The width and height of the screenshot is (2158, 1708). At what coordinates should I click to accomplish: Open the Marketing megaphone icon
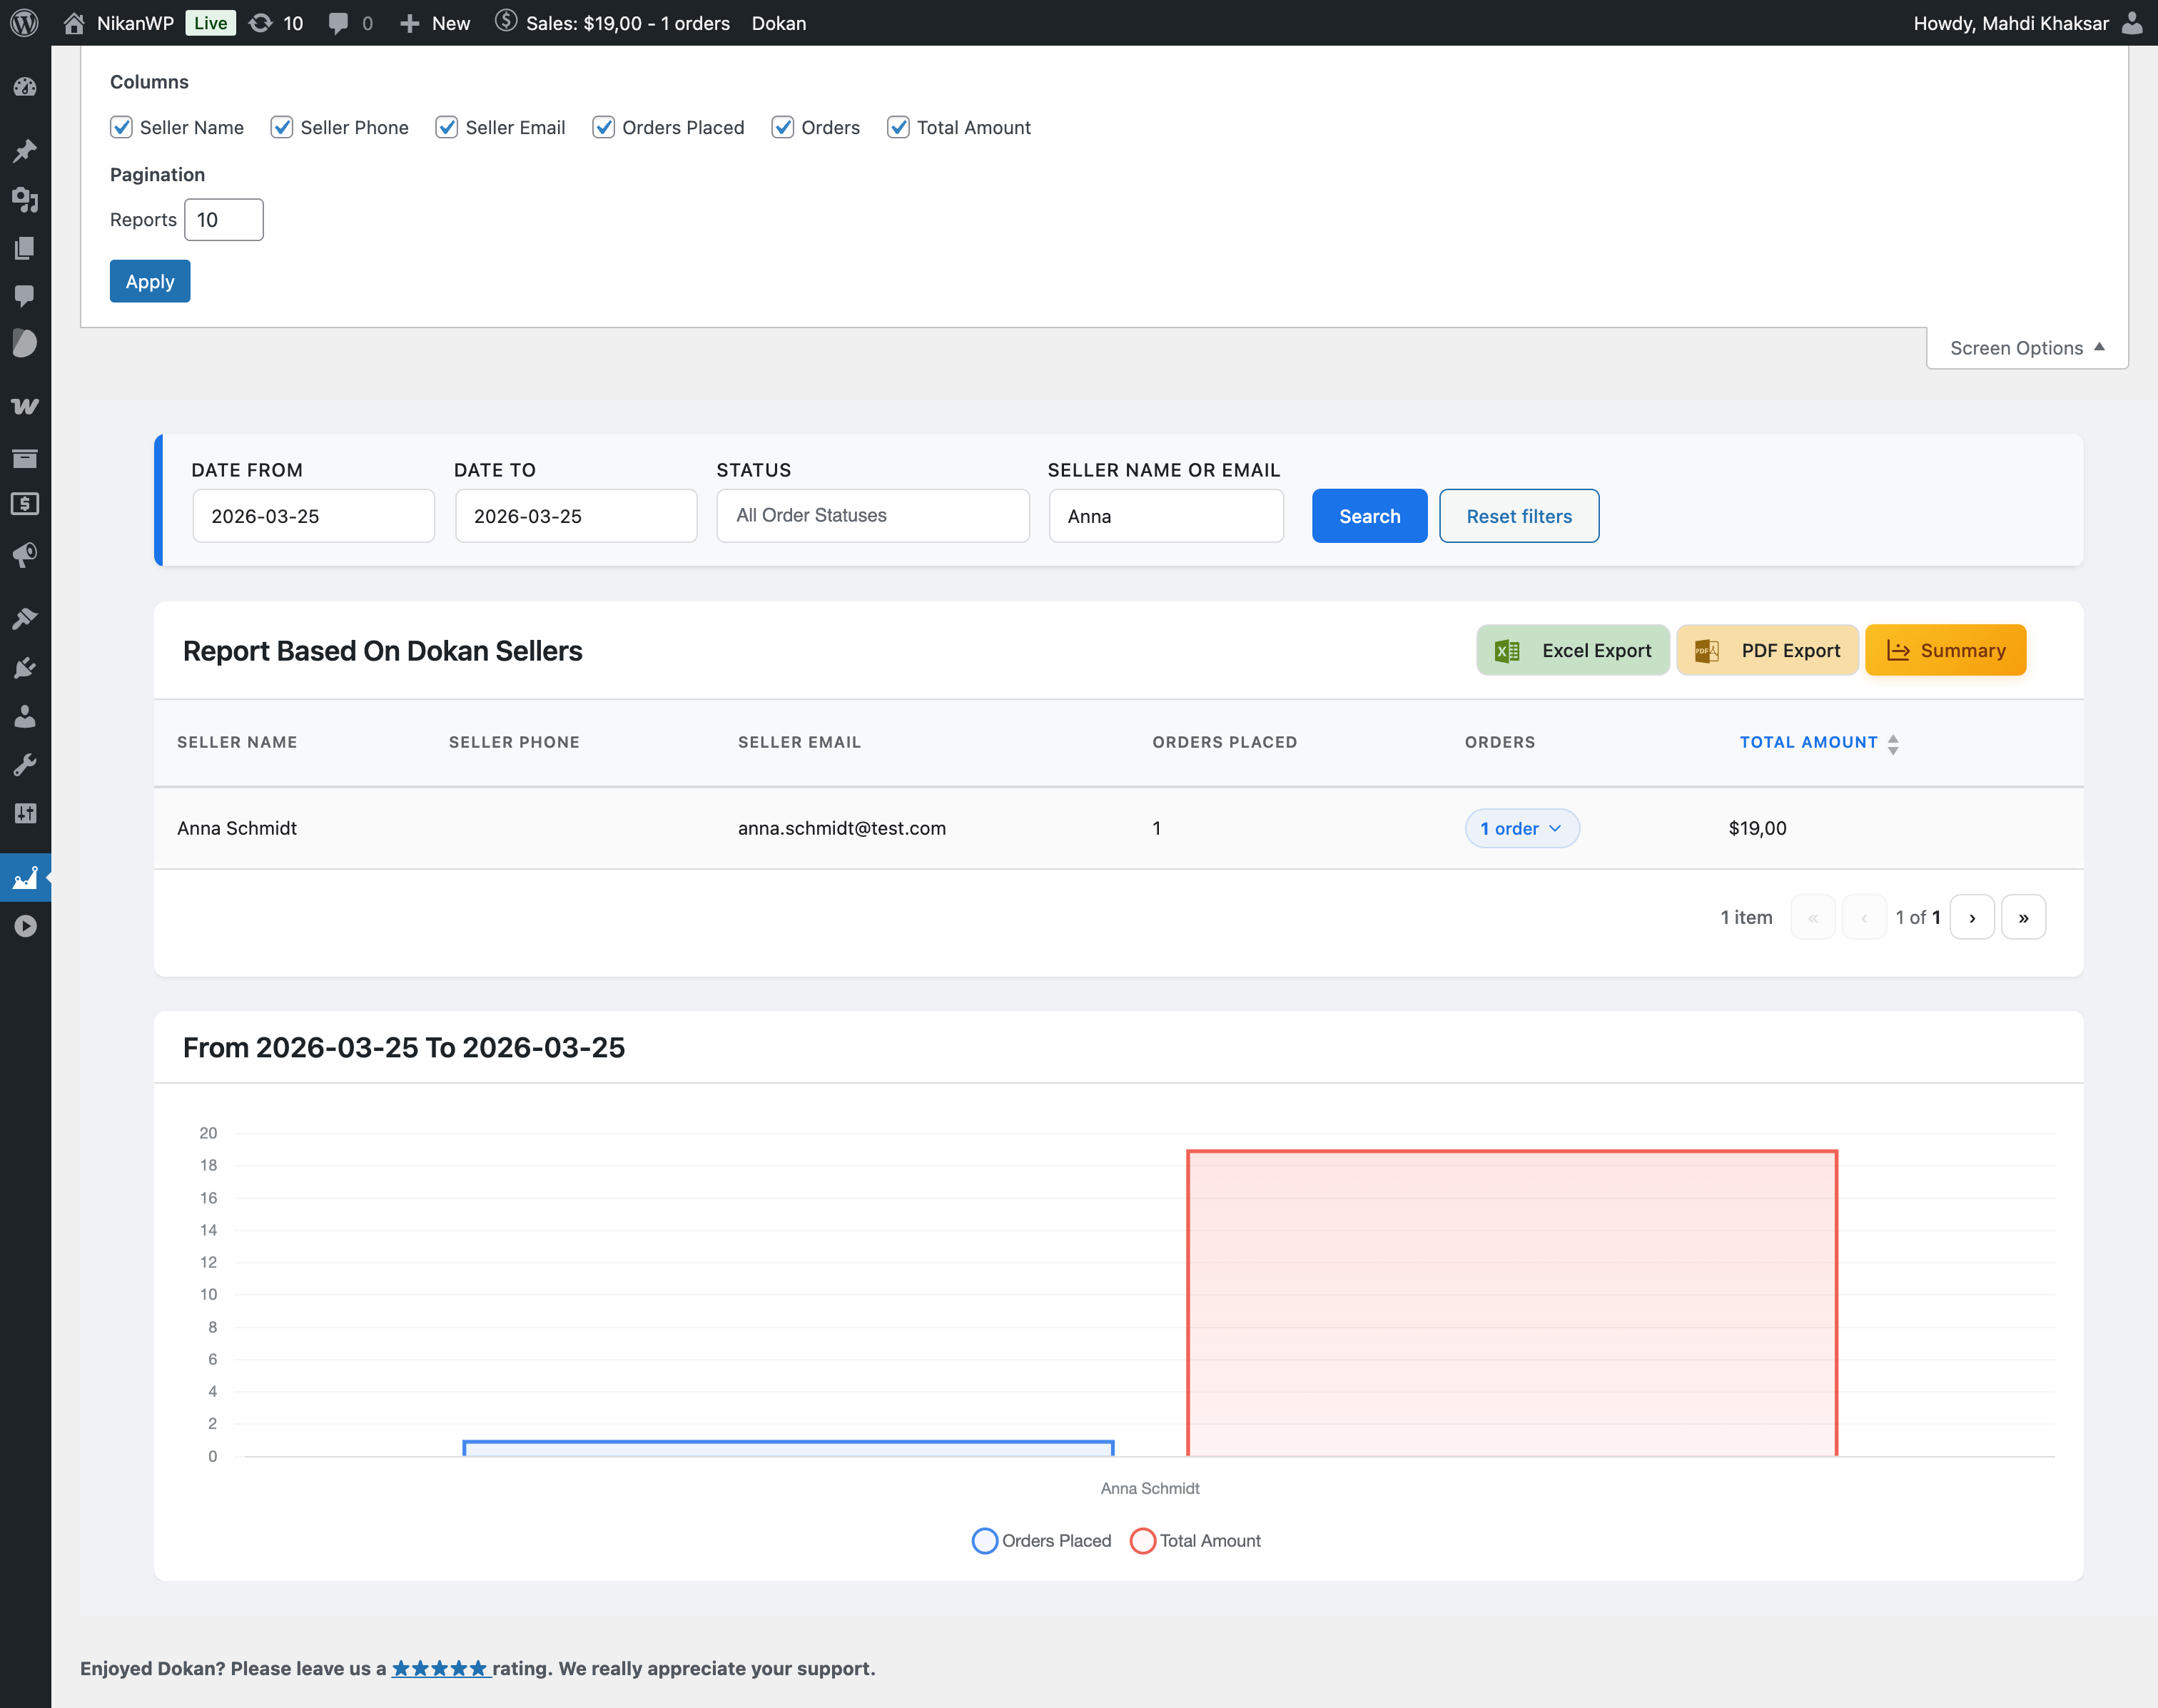coord(25,556)
